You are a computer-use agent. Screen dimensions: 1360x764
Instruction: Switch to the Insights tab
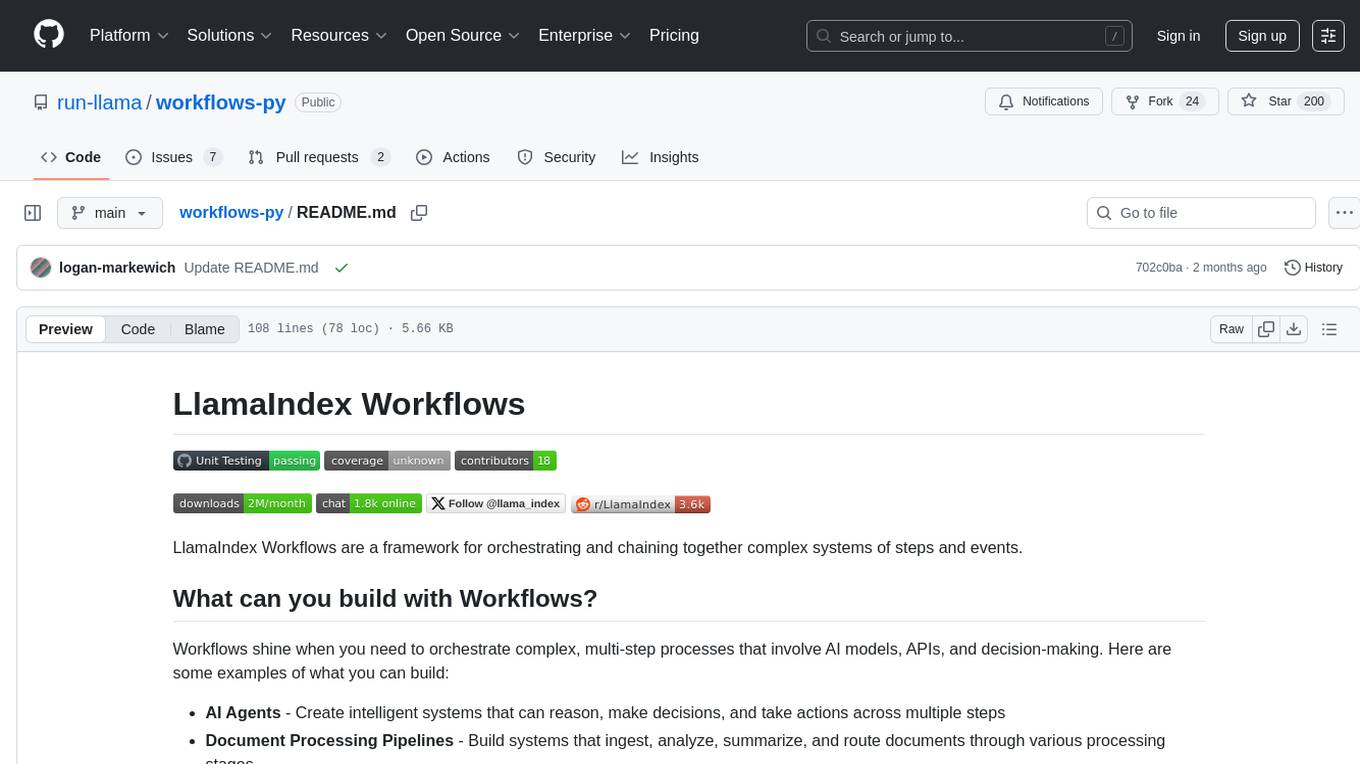pyautogui.click(x=660, y=157)
